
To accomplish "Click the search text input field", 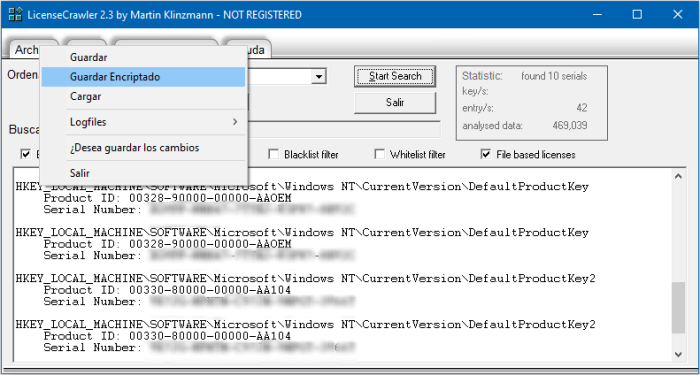I will 344,129.
